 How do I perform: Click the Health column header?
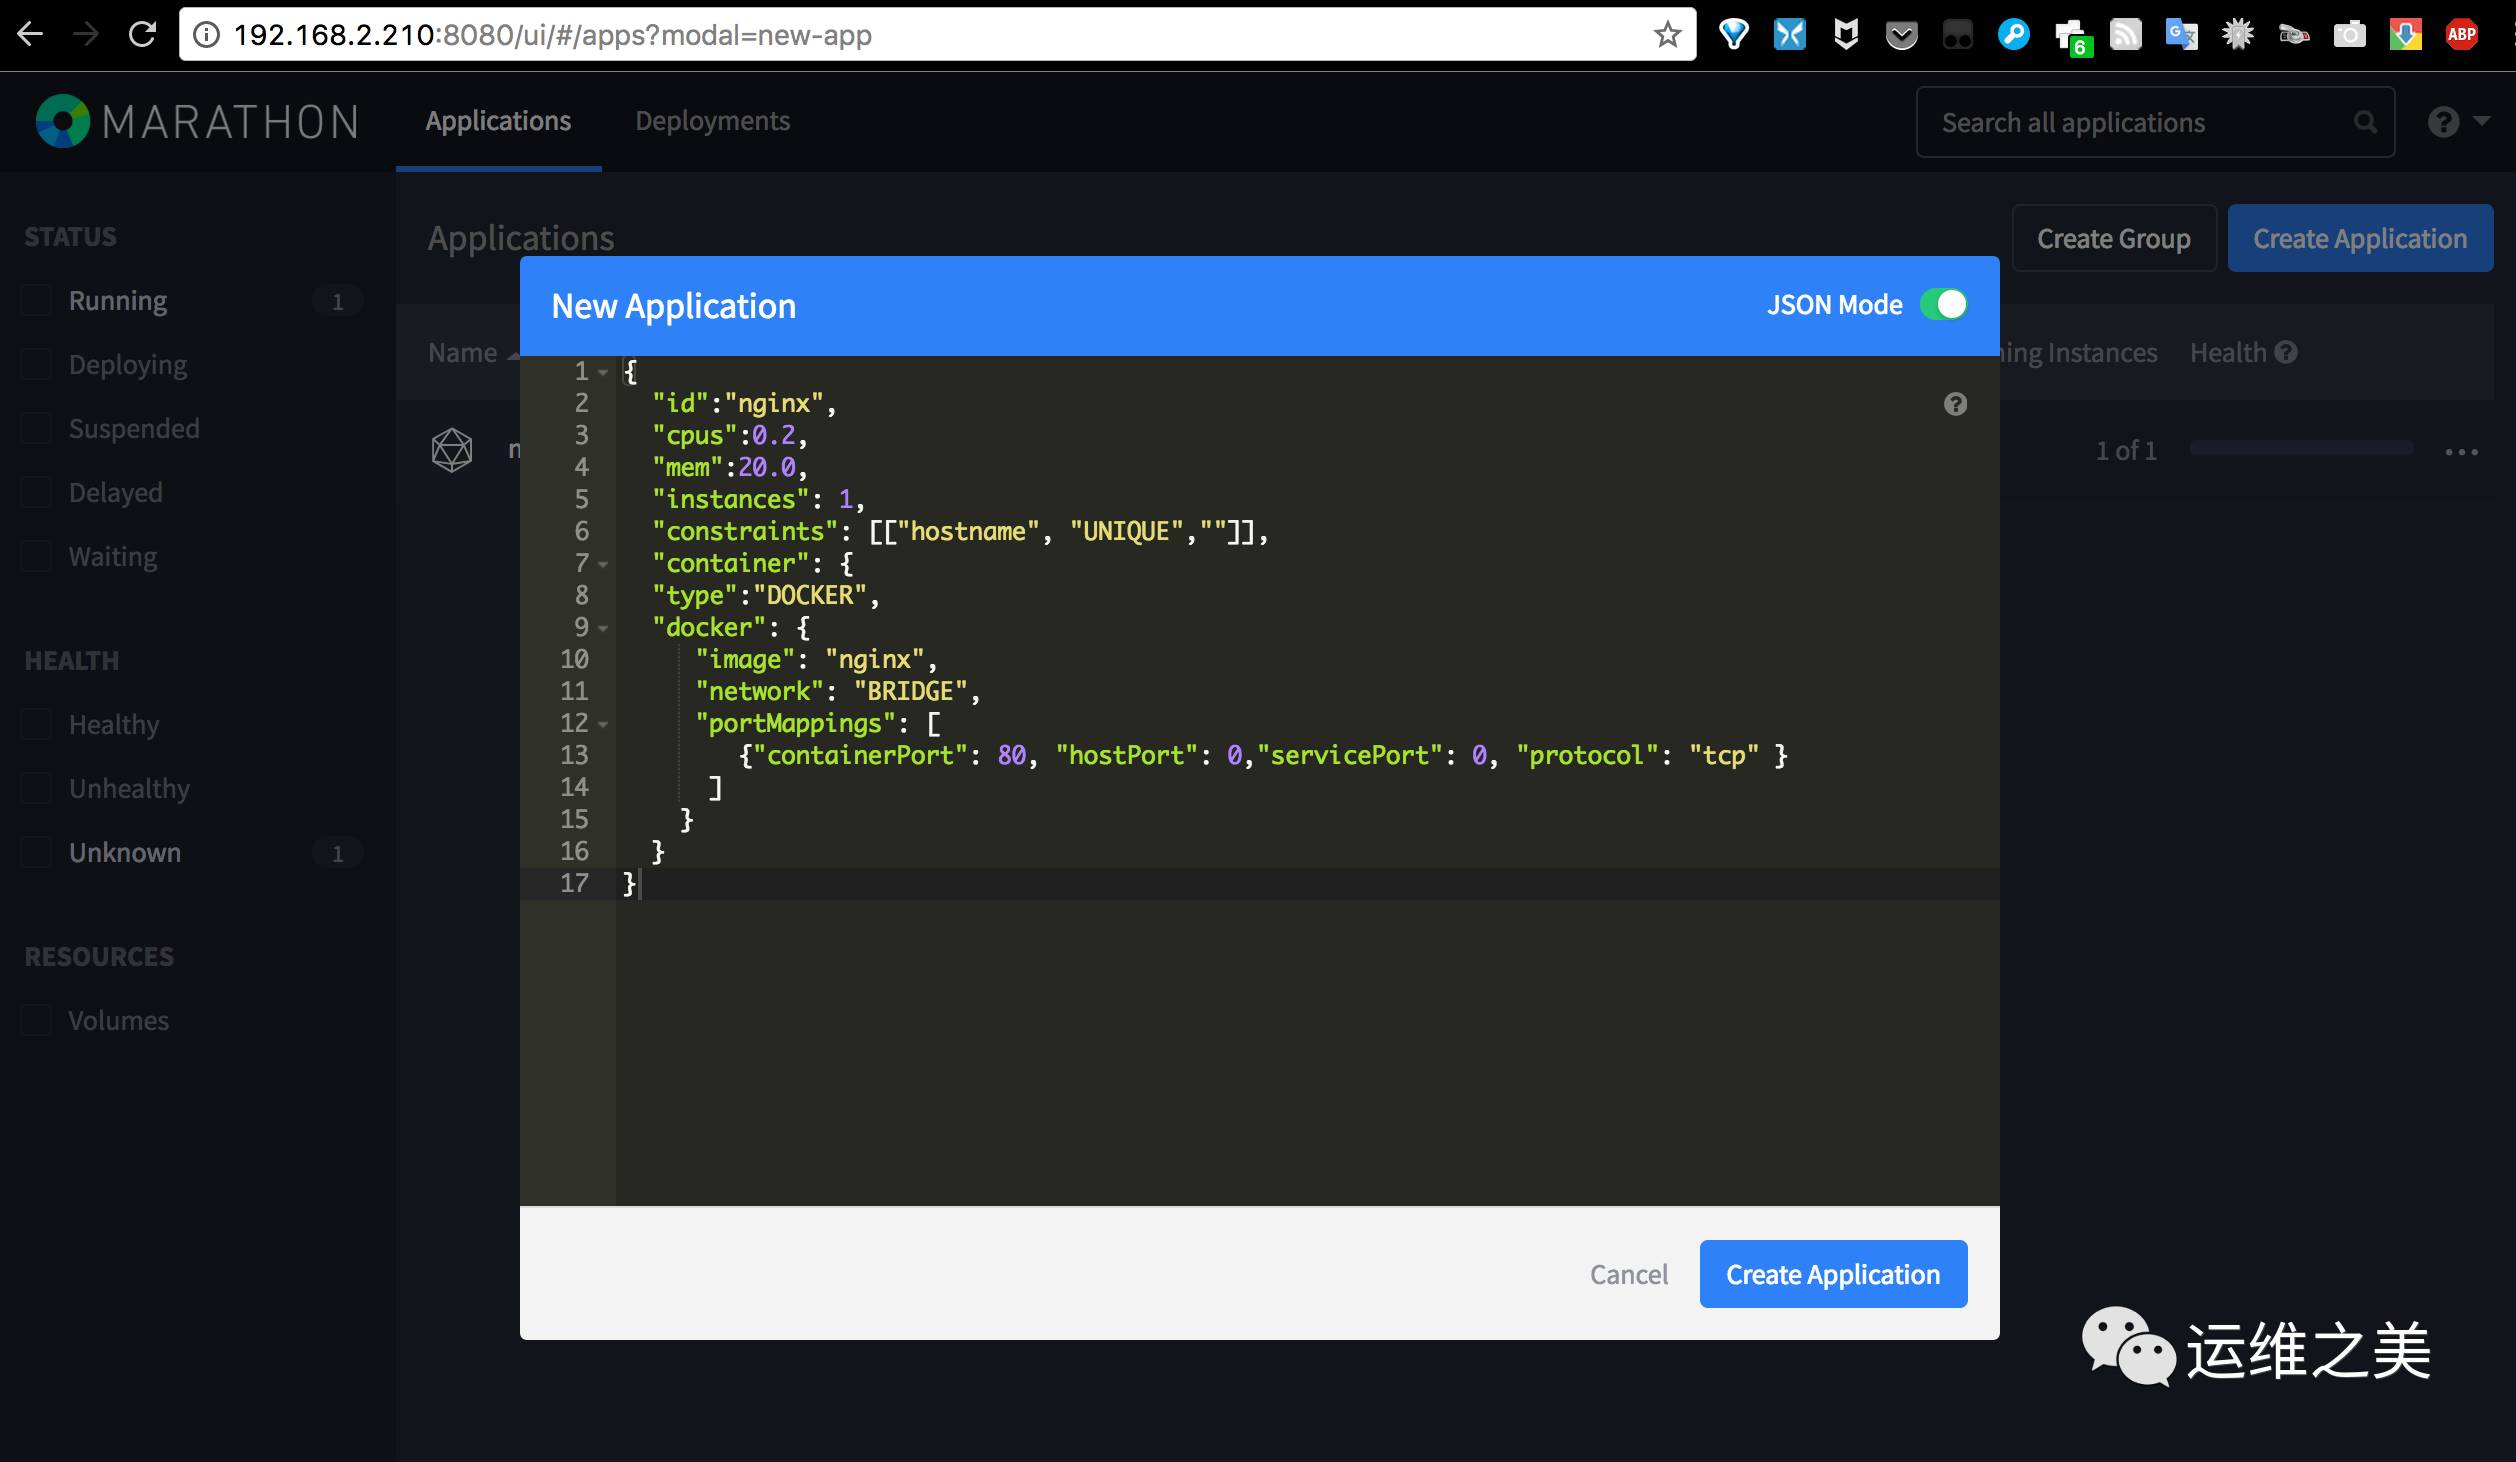[2228, 352]
